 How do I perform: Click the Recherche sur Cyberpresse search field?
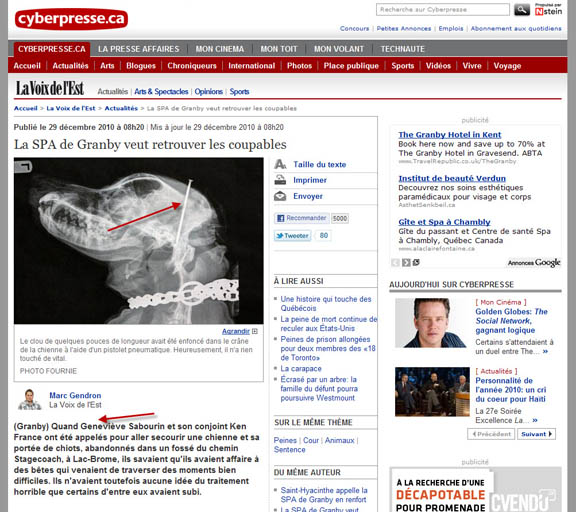tap(443, 10)
